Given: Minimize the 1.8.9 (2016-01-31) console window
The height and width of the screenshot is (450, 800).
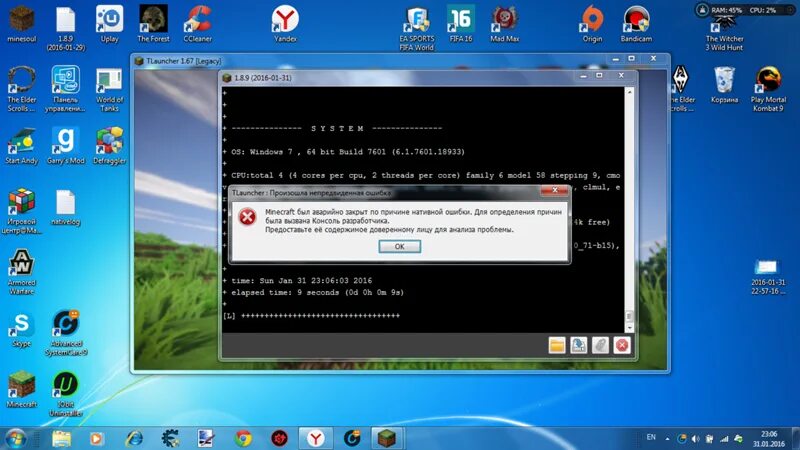Looking at the screenshot, I should 583,76.
